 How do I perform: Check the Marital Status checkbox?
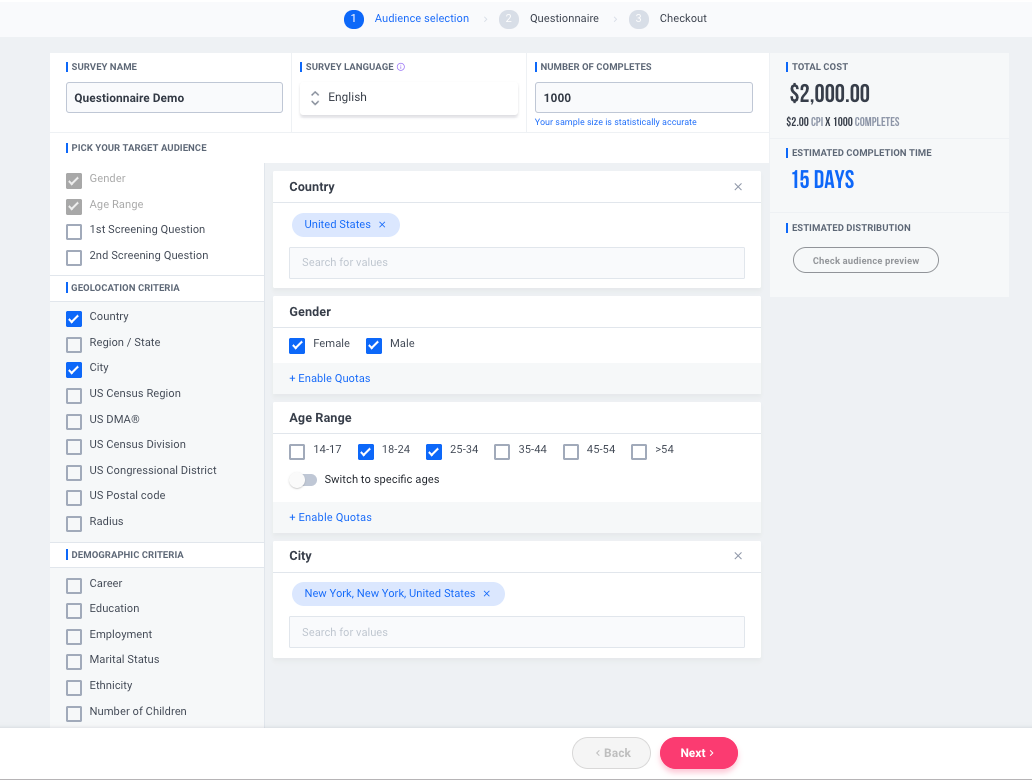point(74,662)
